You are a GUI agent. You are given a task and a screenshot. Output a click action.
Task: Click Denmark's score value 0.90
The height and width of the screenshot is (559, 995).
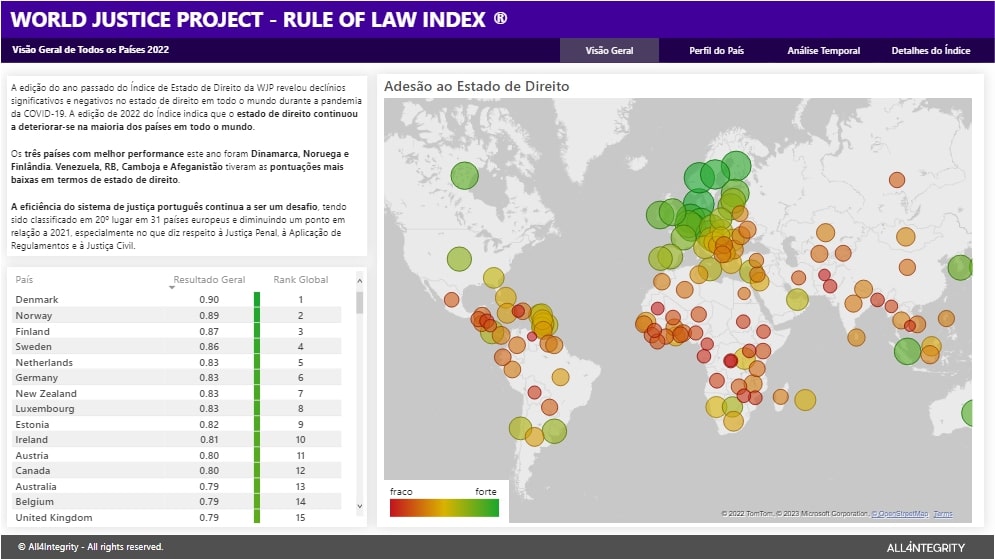[209, 299]
